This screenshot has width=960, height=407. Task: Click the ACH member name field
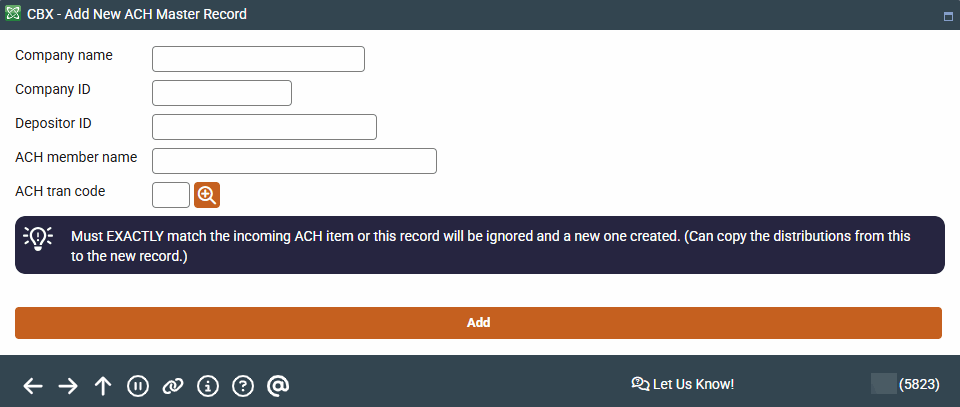point(294,161)
